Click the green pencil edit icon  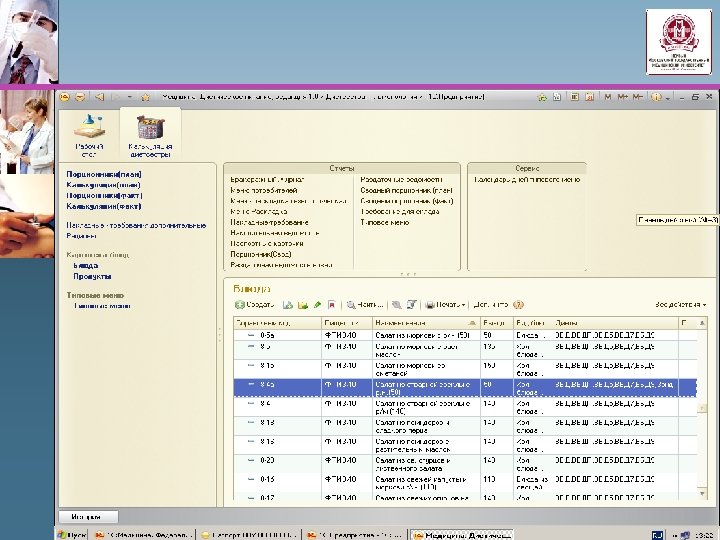click(317, 305)
